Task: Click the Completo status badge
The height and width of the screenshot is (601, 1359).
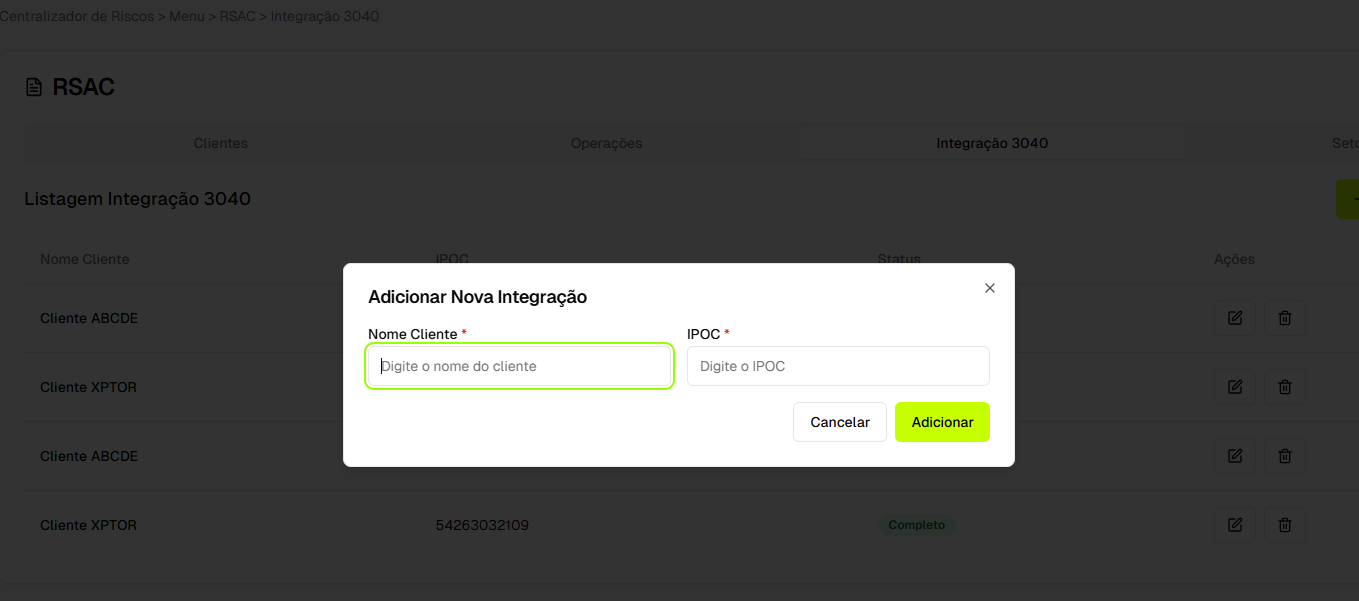Action: (916, 525)
